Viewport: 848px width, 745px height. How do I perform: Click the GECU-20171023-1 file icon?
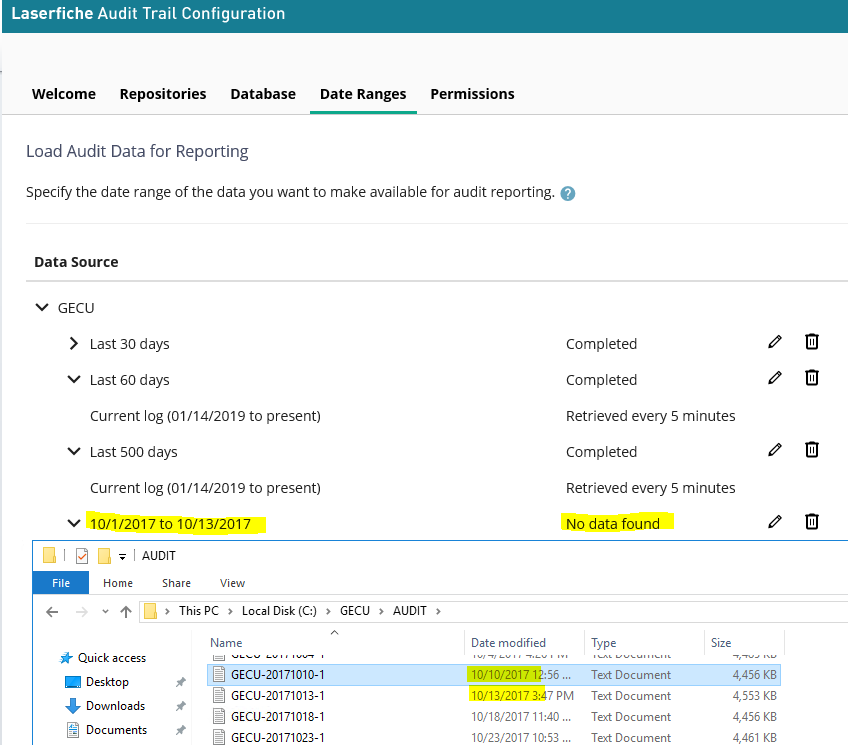click(219, 737)
